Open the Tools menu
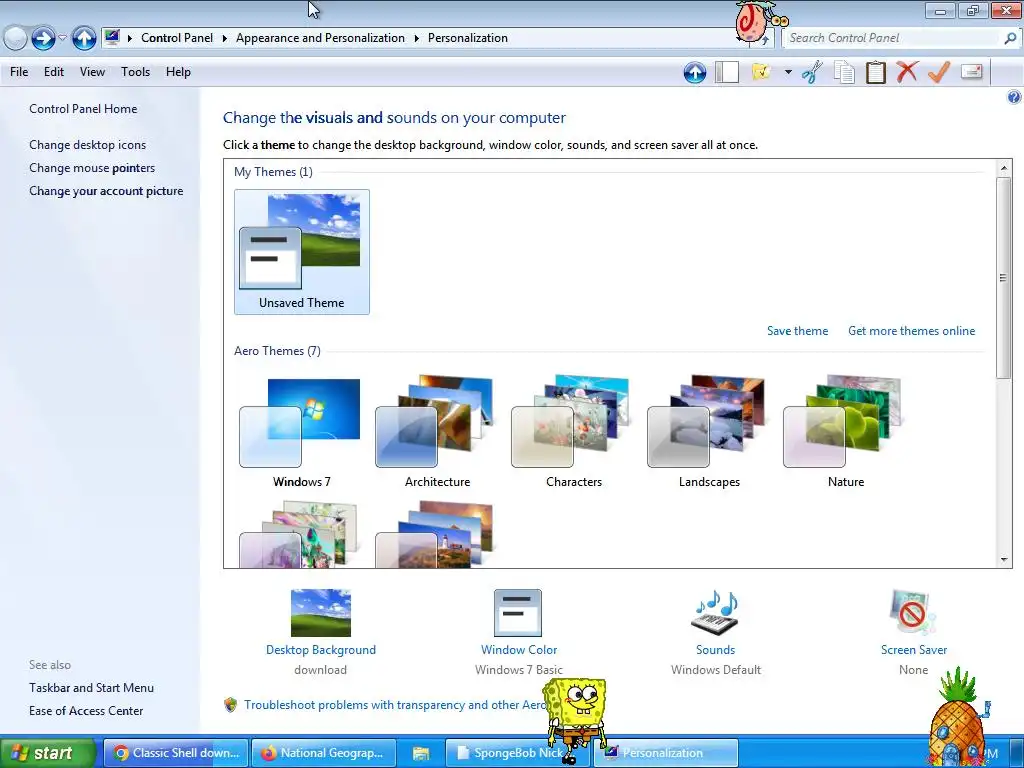Image resolution: width=1024 pixels, height=768 pixels. point(135,72)
